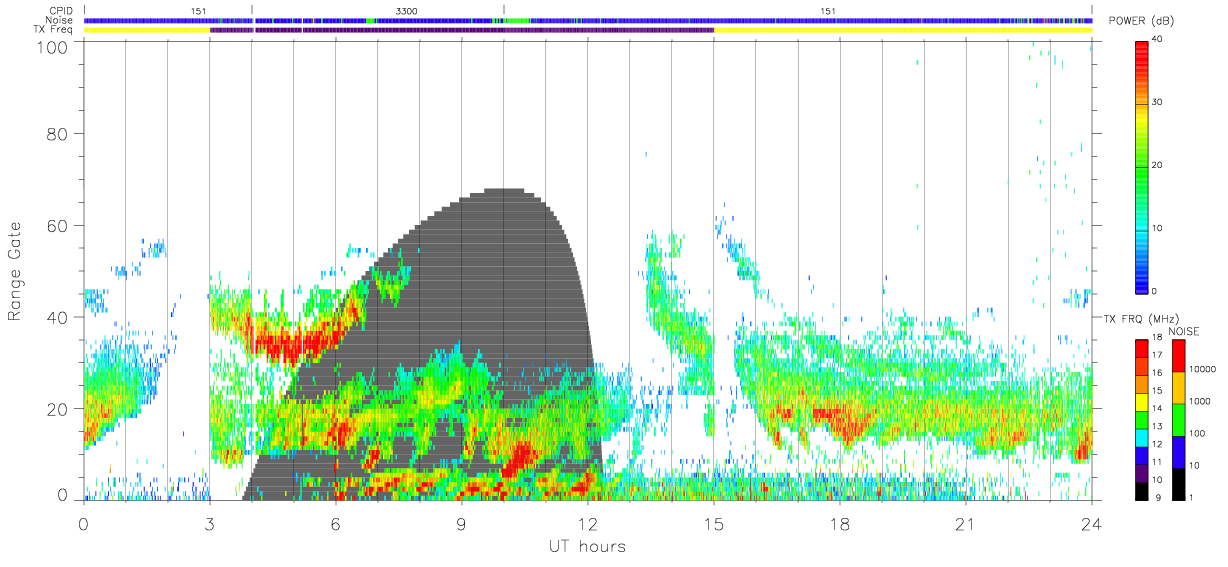The height and width of the screenshot is (567, 1228).
Task: Click the blue swatch in the NOISE colorbar
Action: (x=1177, y=451)
